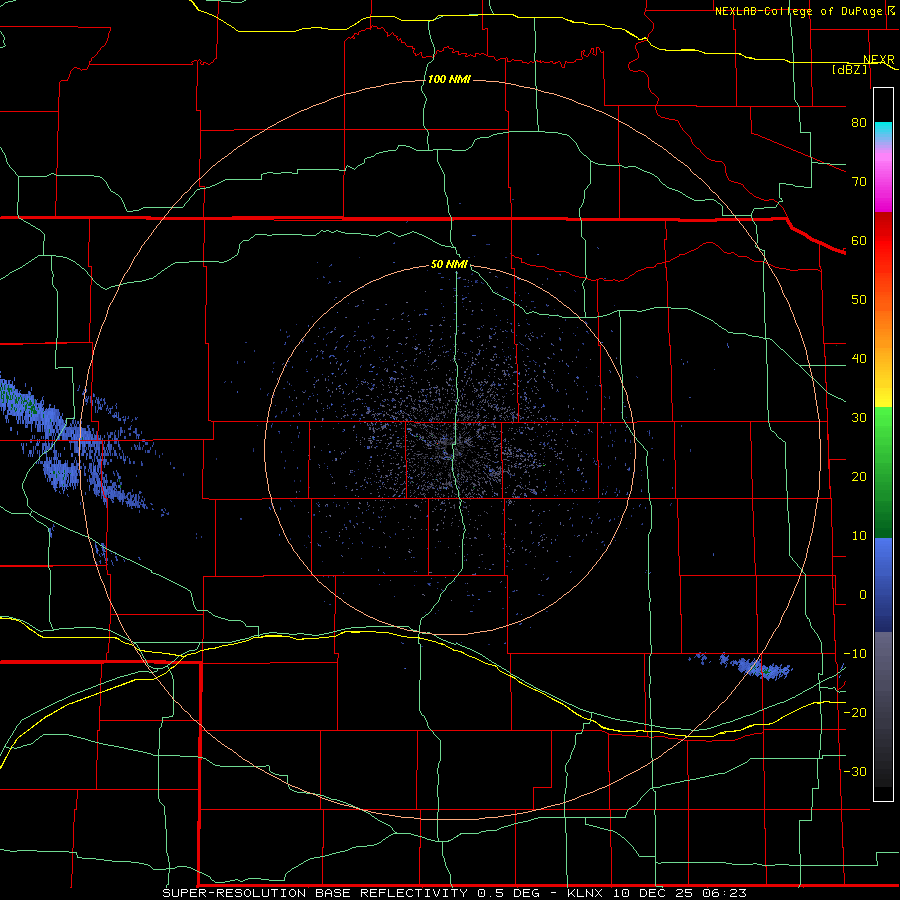900x900 pixels.
Task: Click the '10 DEC 25 06:23' timestamp
Action: point(680,893)
